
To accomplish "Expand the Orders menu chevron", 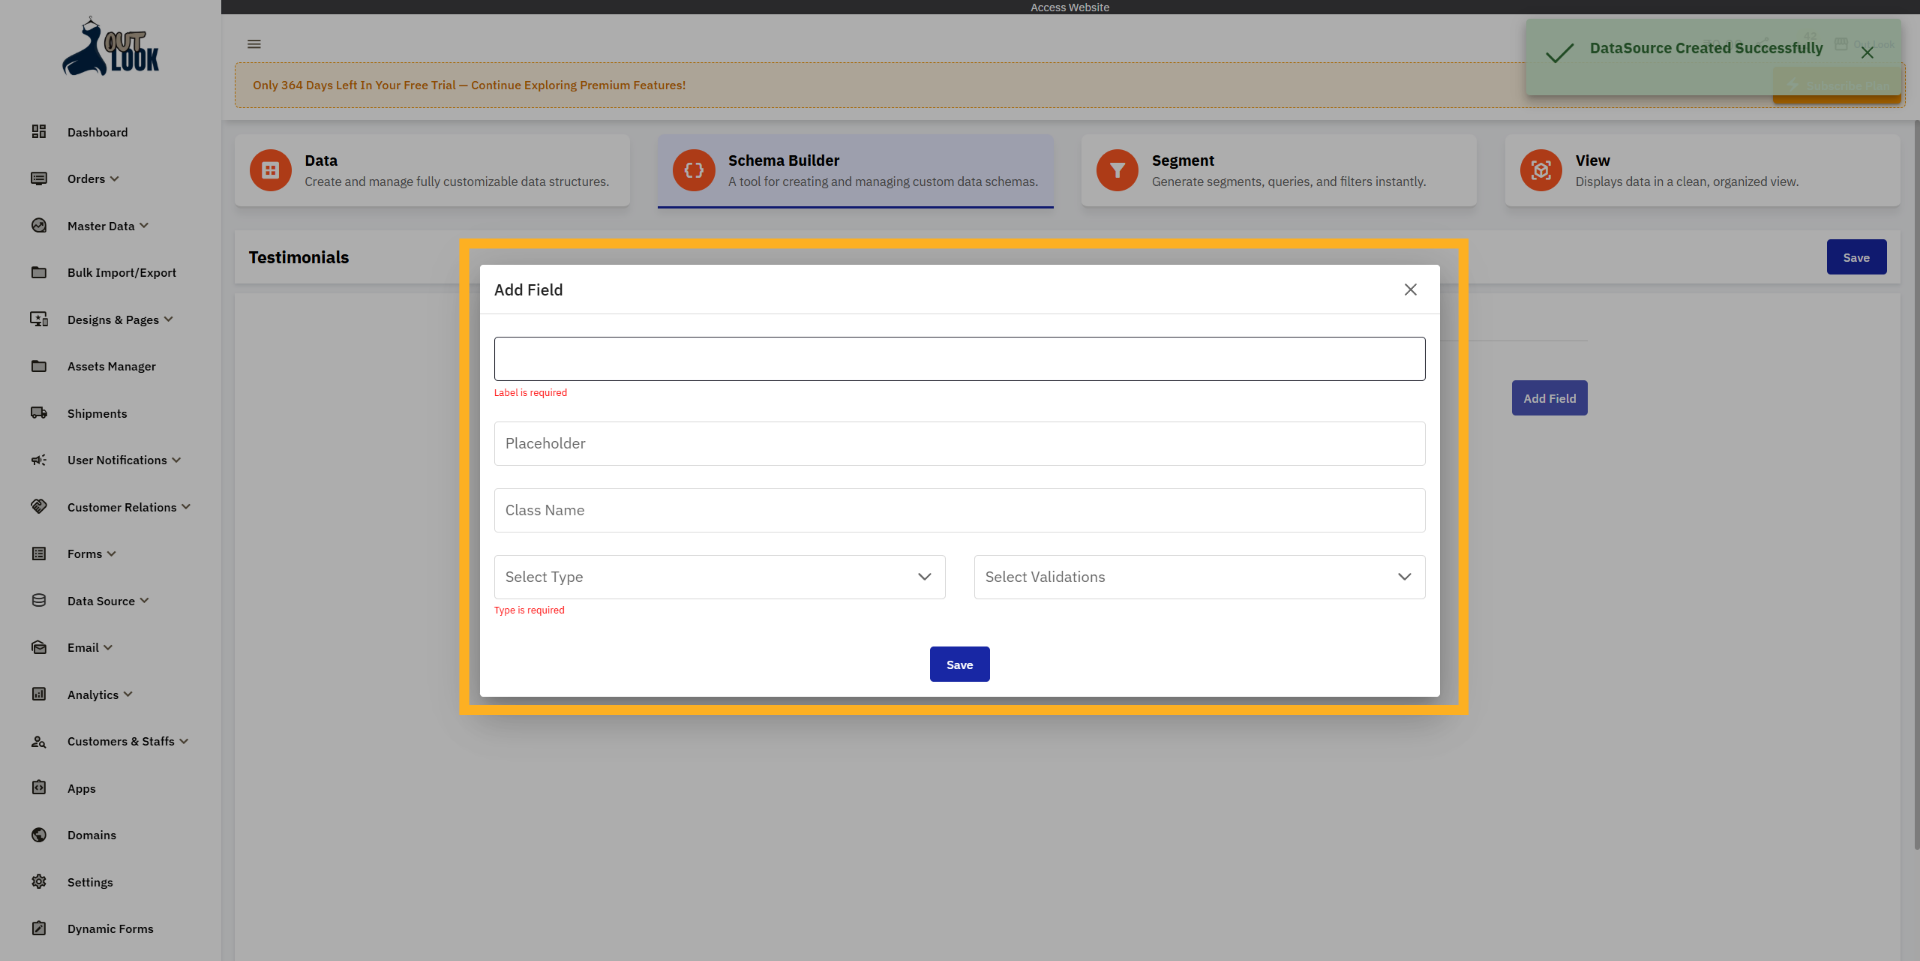I will [114, 179].
